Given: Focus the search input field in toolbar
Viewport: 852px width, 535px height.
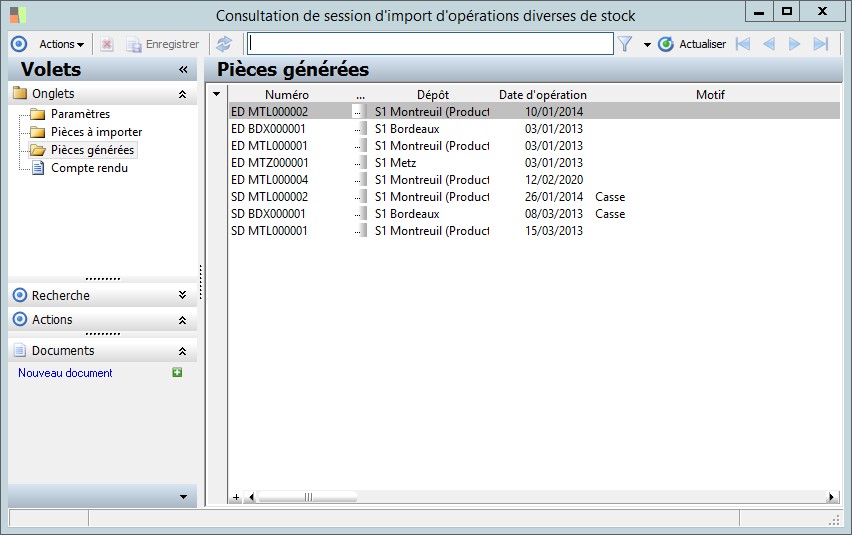Looking at the screenshot, I should (430, 43).
